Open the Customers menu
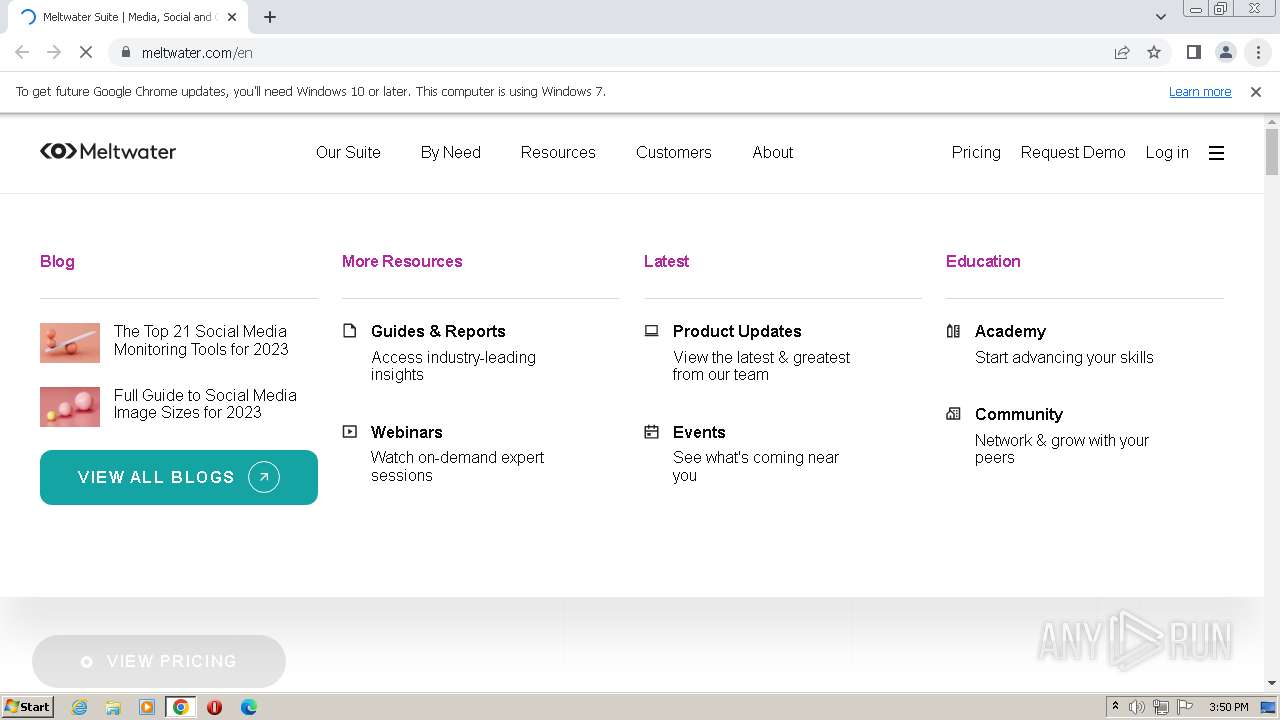The image size is (1280, 720). click(674, 152)
